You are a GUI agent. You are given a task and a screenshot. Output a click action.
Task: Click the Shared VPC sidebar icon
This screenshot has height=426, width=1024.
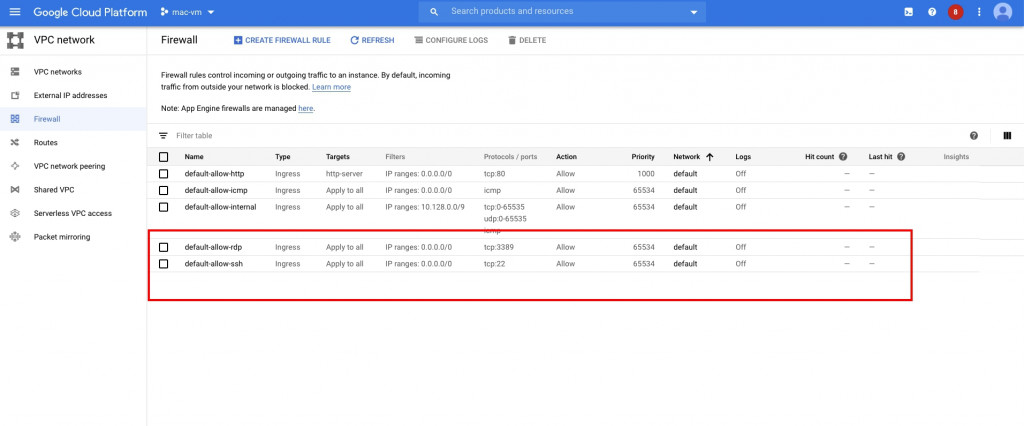pos(15,189)
